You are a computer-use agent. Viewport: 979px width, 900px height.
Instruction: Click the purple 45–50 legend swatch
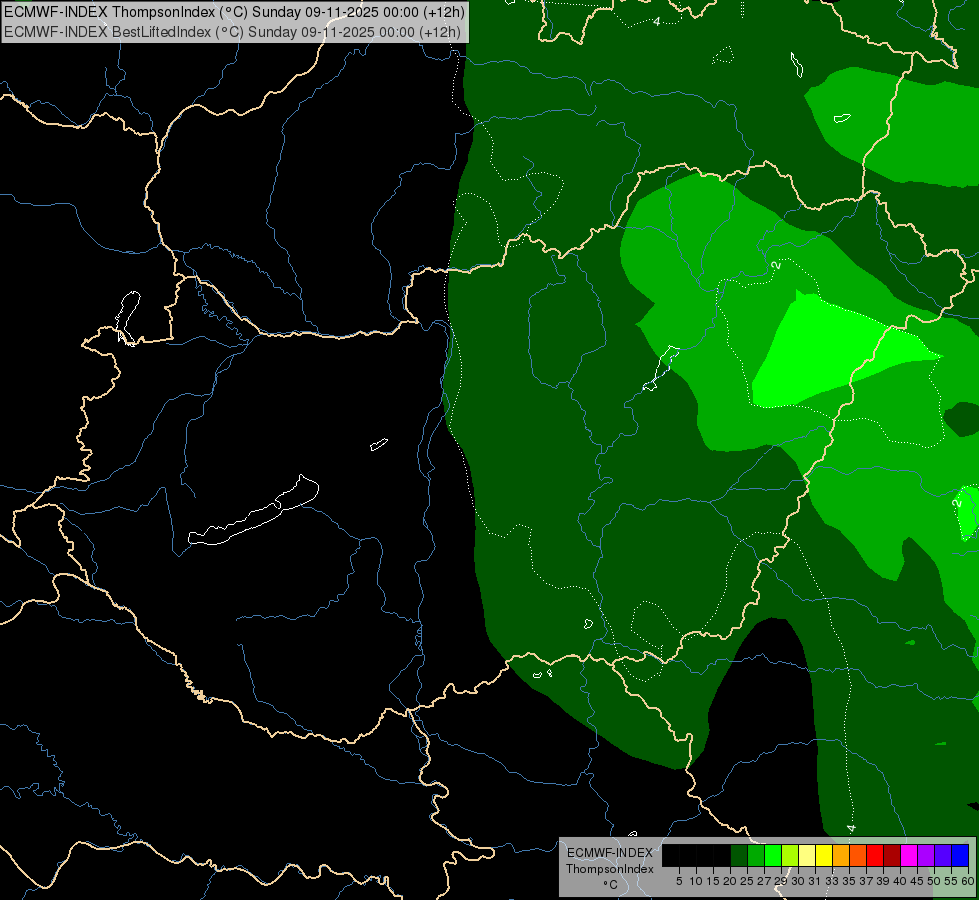[x=926, y=855]
